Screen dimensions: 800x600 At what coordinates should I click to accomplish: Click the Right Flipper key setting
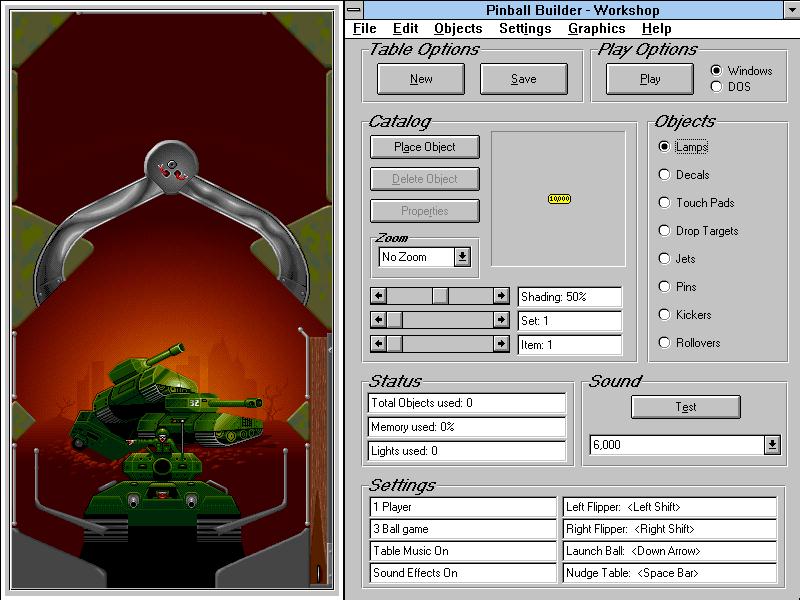click(670, 529)
